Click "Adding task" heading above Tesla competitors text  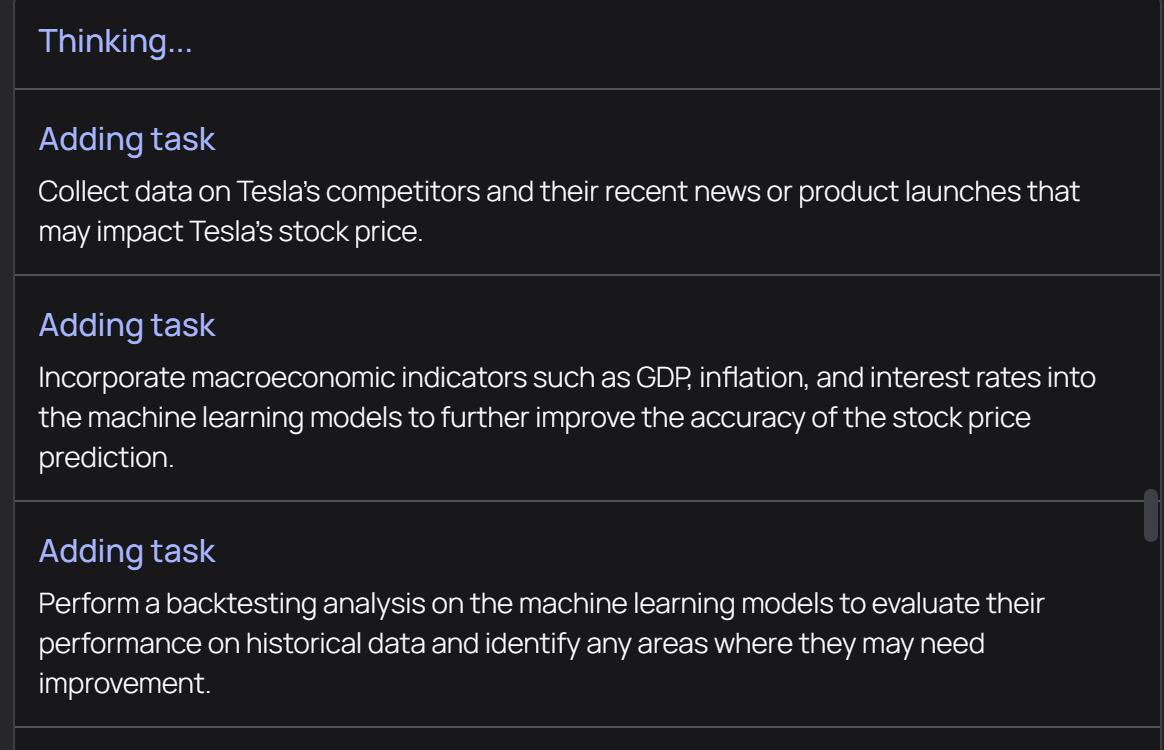(126, 139)
